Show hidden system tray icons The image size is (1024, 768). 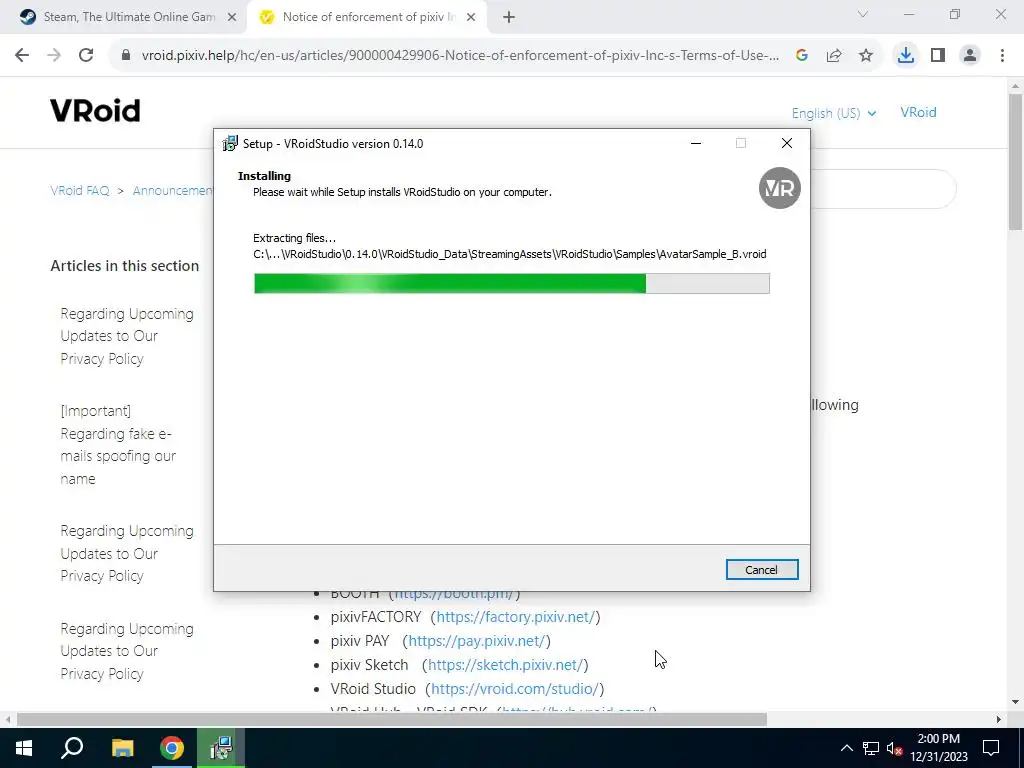[846, 748]
